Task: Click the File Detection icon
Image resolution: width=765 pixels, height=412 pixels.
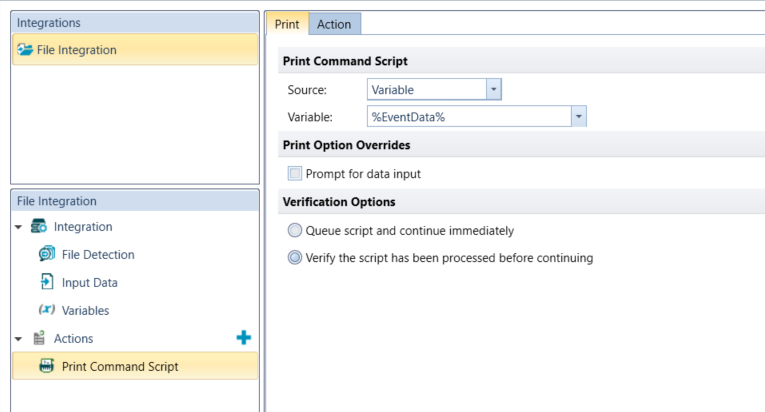Action: coord(46,255)
